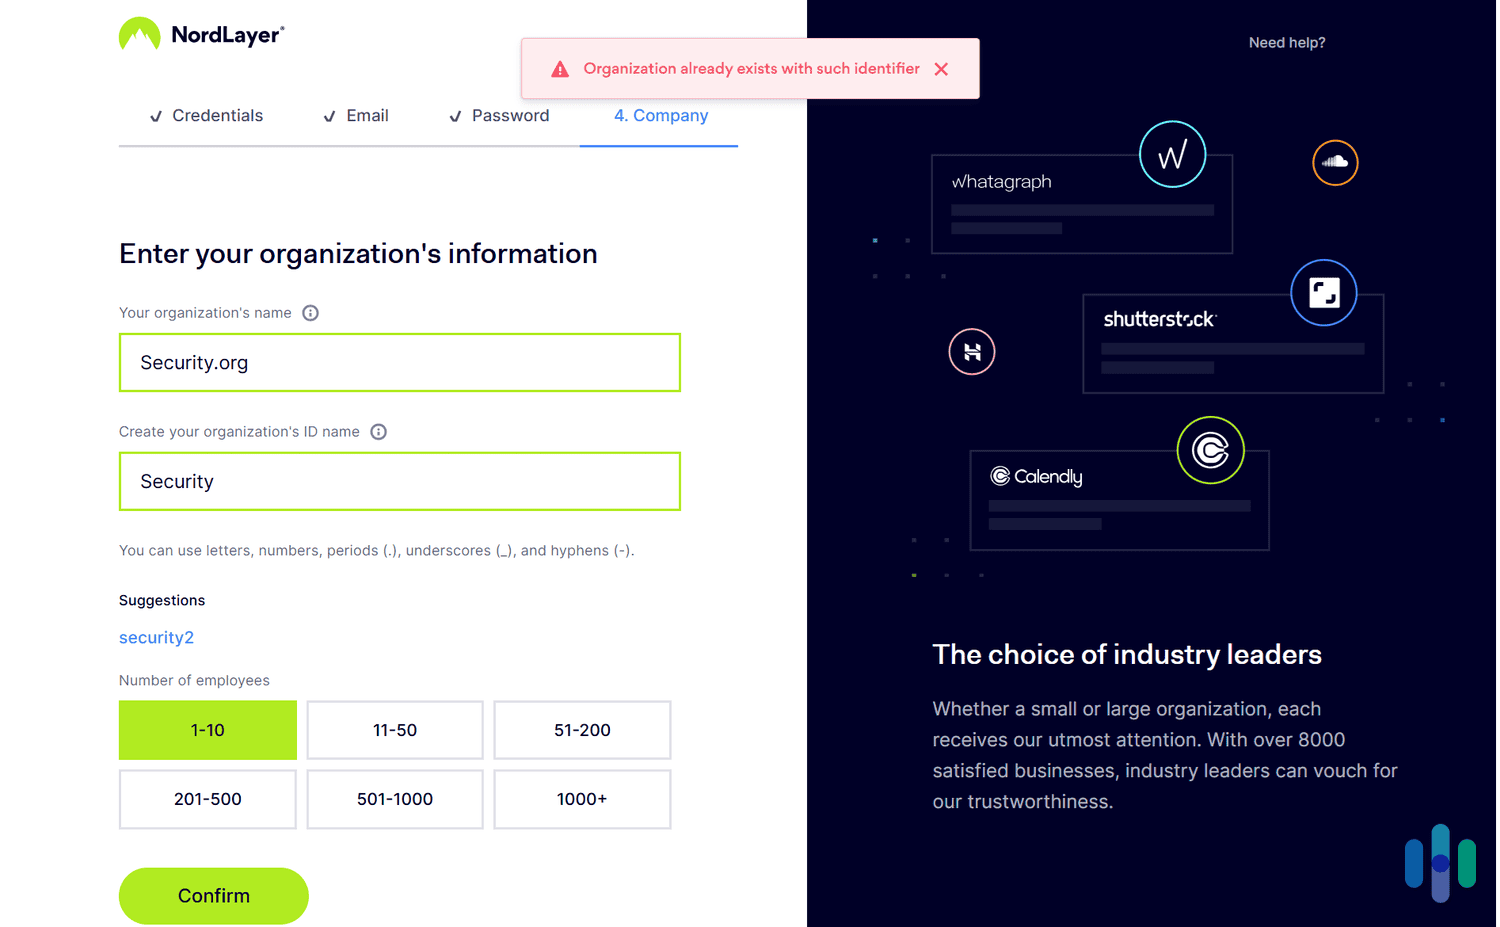This screenshot has height=927, width=1500.
Task: Select the 51-200 employees option
Action: (x=582, y=730)
